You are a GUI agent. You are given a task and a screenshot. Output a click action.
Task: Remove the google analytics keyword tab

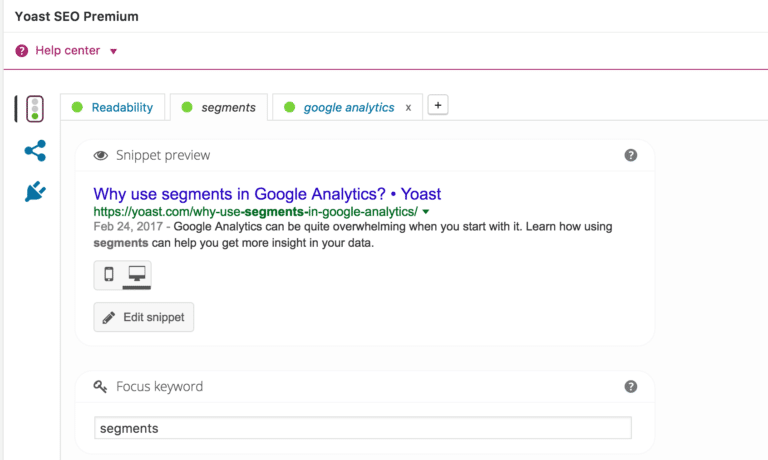(408, 108)
